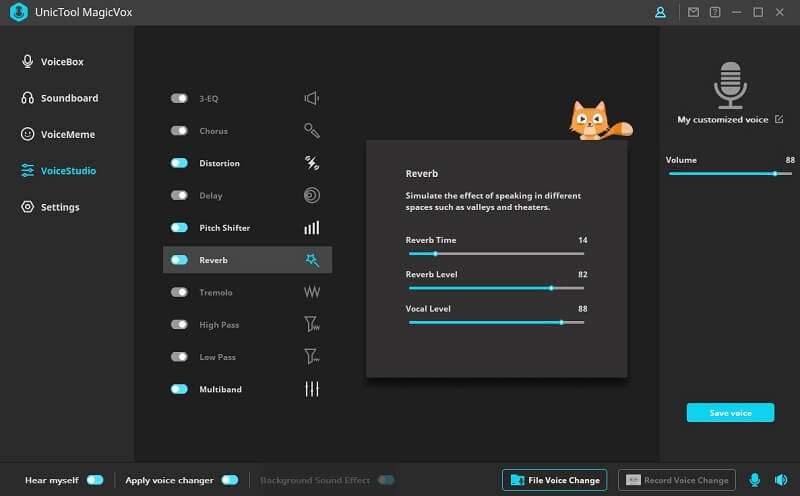Open the mail icon in the title bar

[x=694, y=12]
